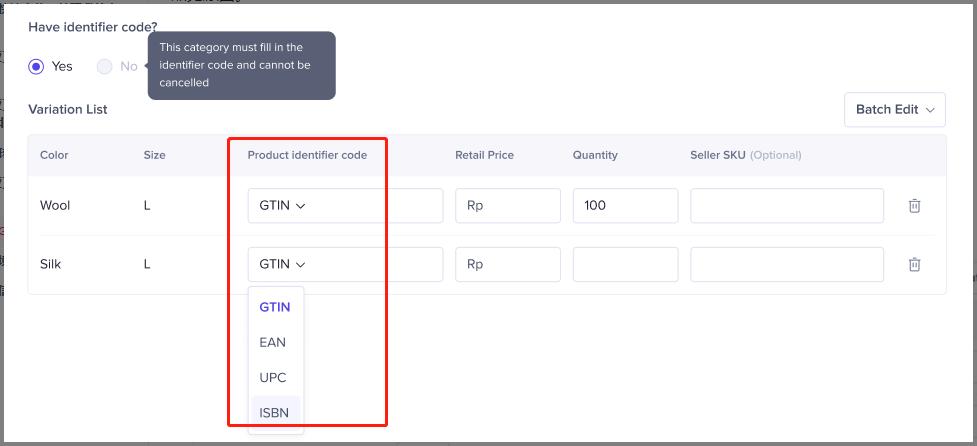977x446 pixels.
Task: Choose GTIN from identifier list
Action: [x=275, y=307]
